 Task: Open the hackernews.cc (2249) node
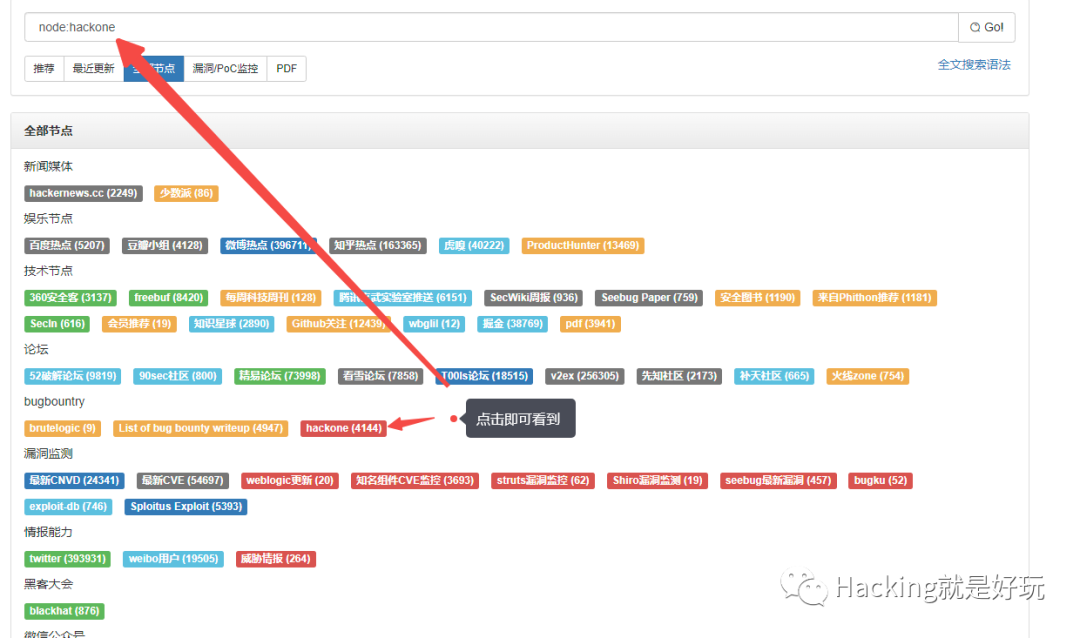[x=83, y=194]
